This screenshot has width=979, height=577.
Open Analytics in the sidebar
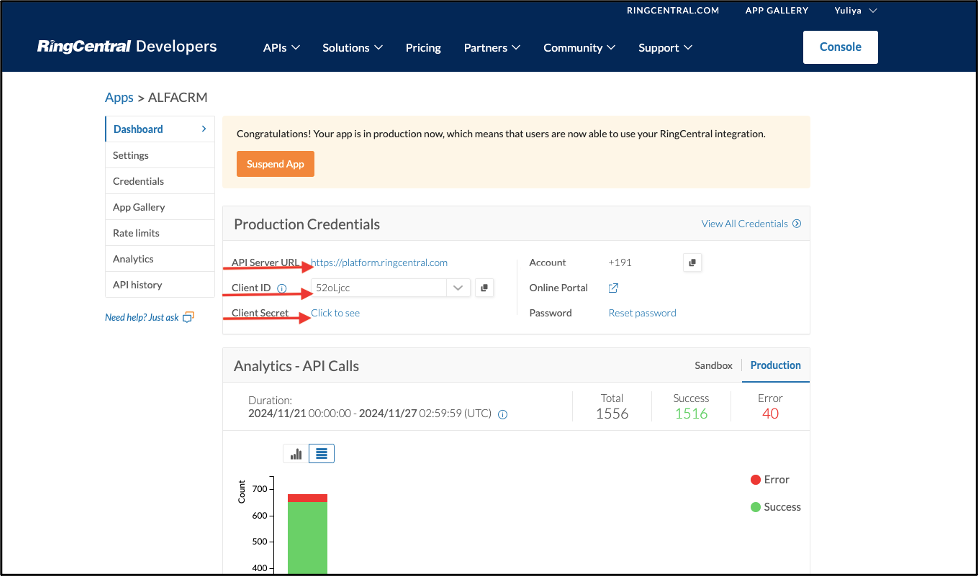(x=160, y=259)
